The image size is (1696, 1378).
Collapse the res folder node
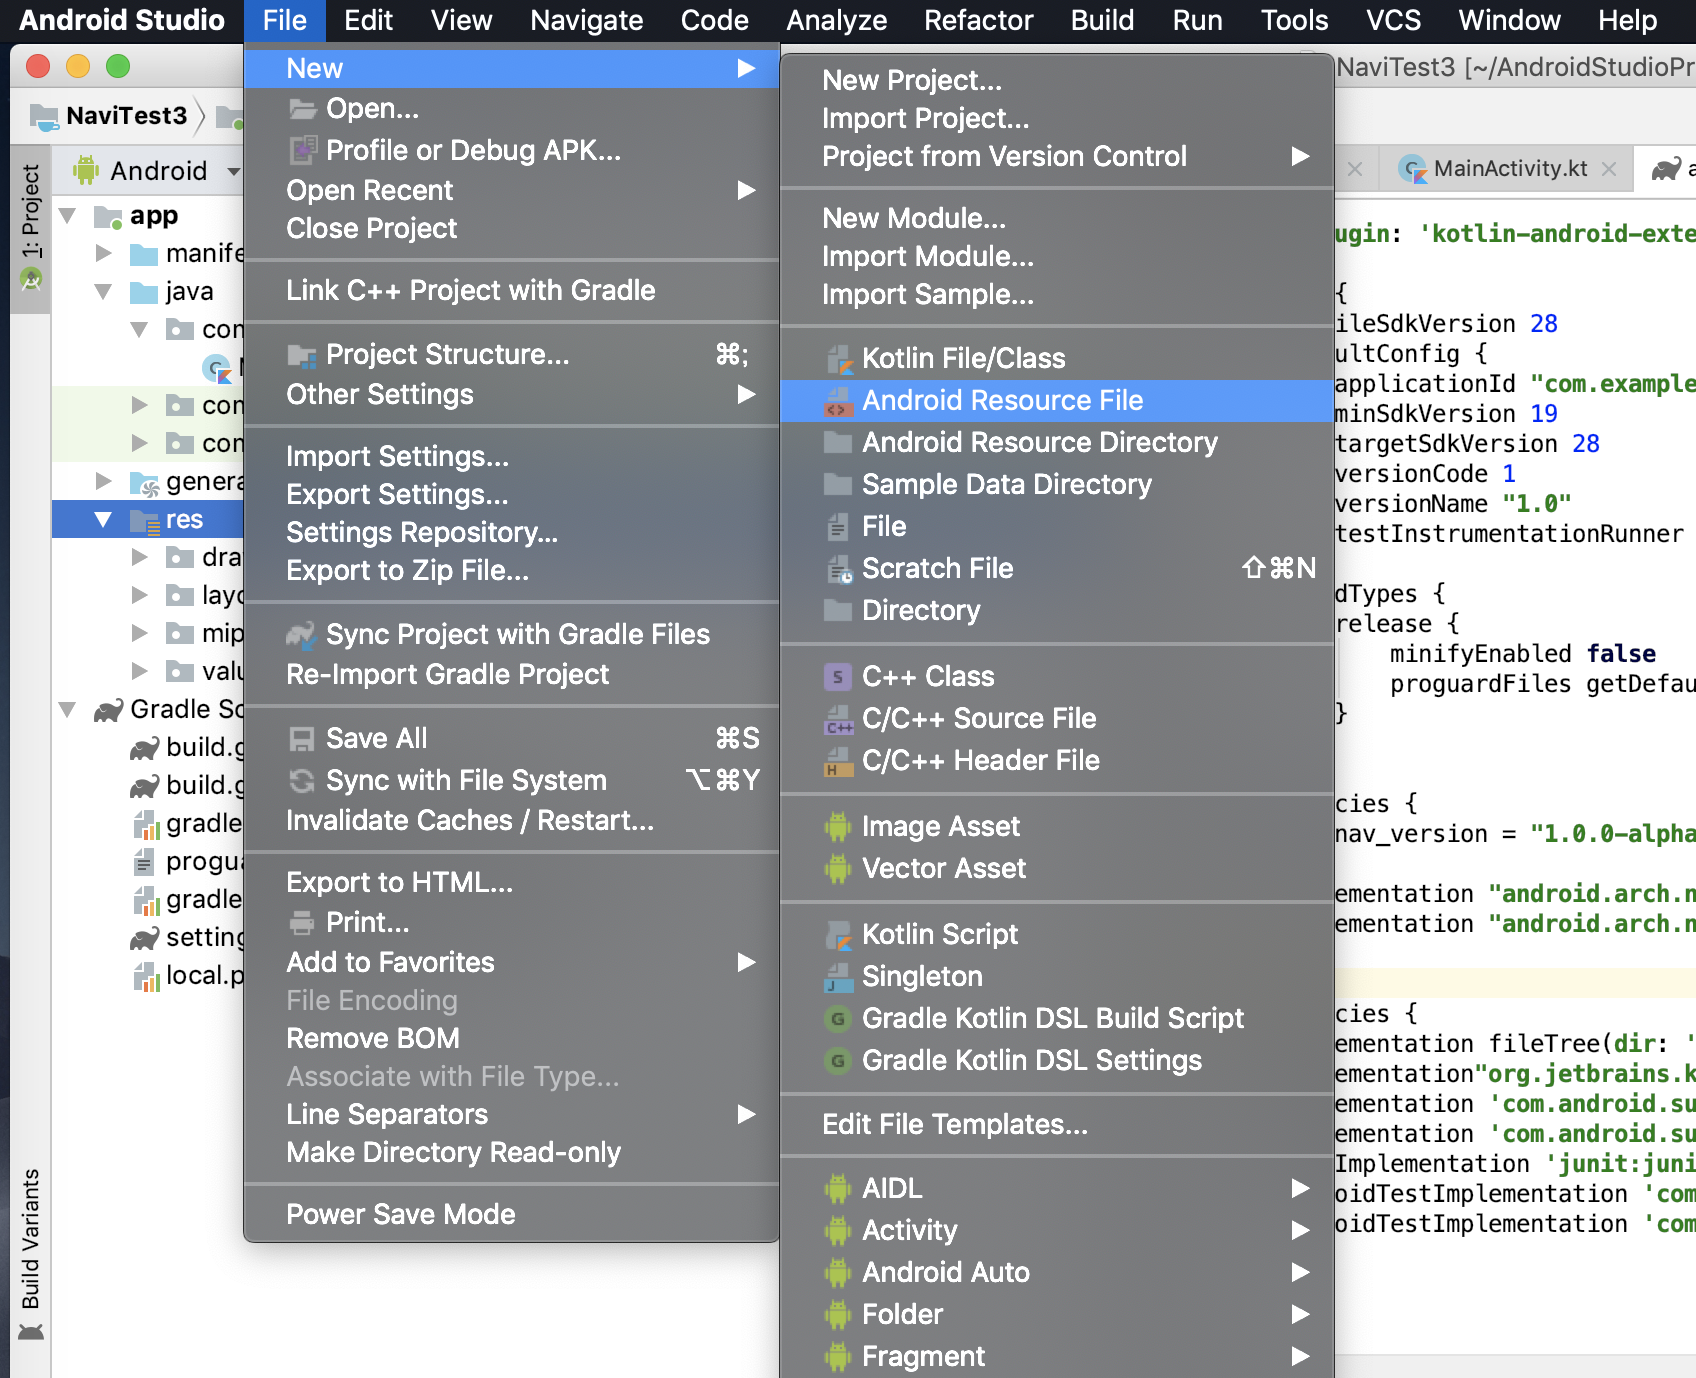(104, 520)
